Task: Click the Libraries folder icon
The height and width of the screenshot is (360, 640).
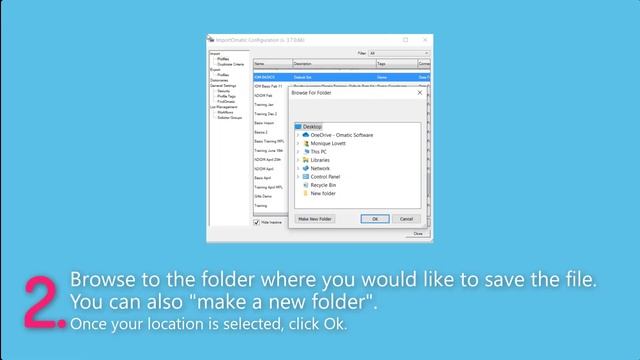Action: (306, 160)
